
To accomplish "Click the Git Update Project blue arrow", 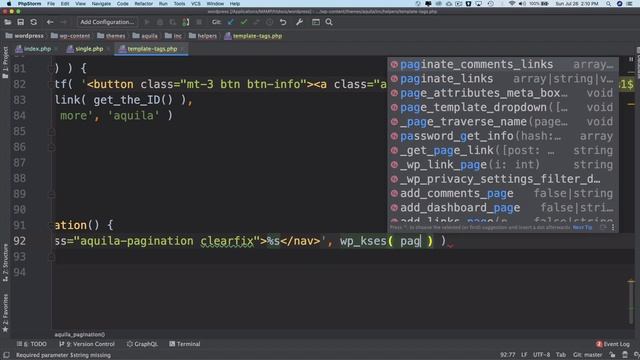I will (231, 22).
